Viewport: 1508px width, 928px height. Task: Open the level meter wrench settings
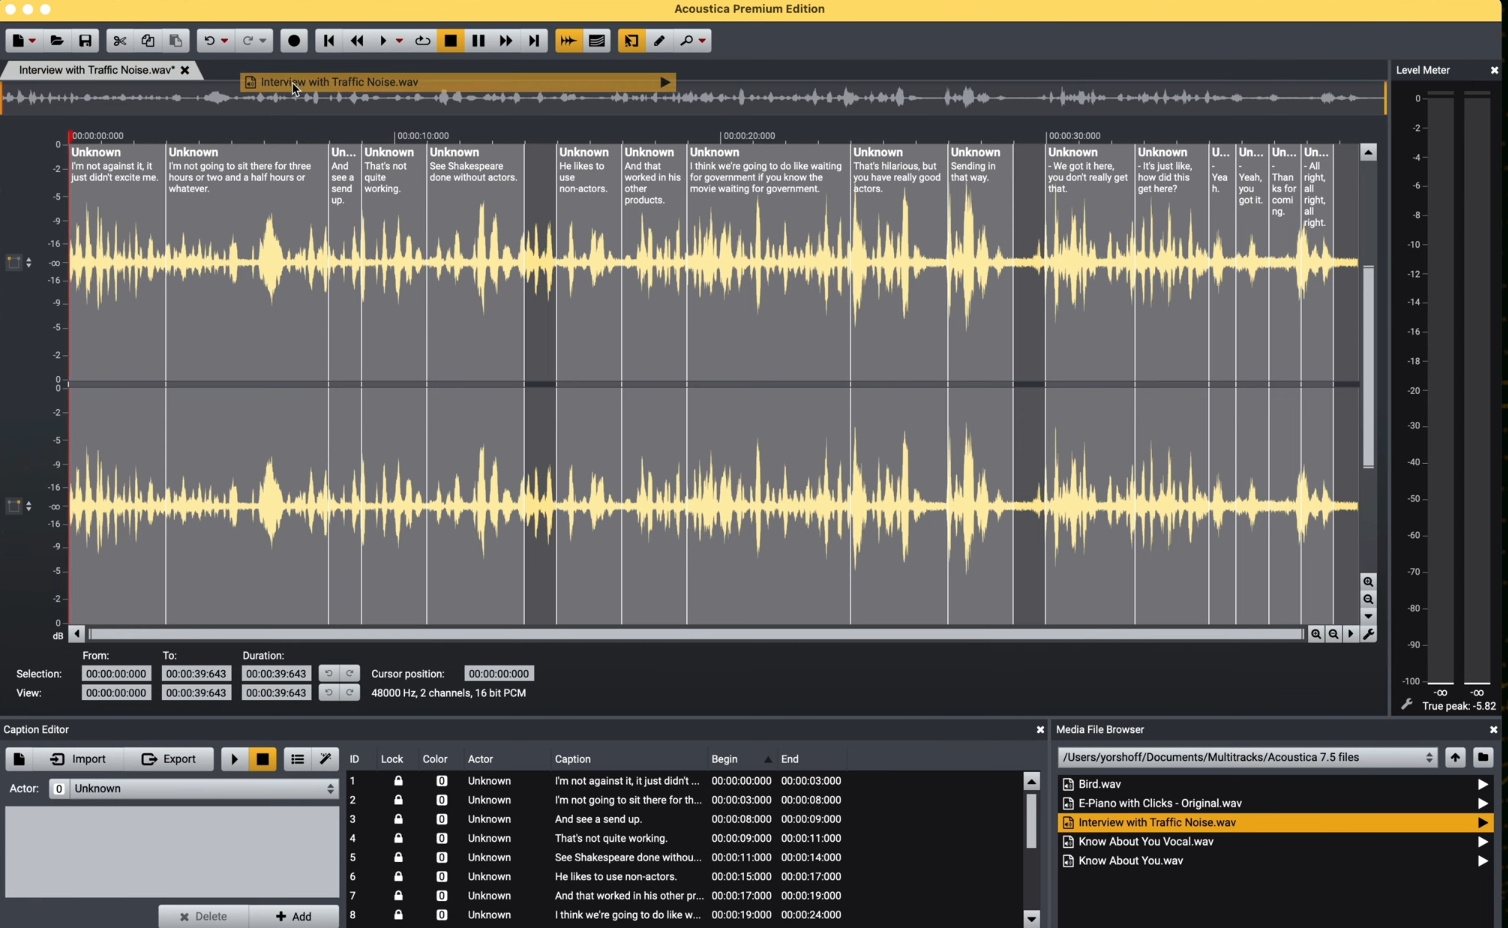[x=1406, y=705]
